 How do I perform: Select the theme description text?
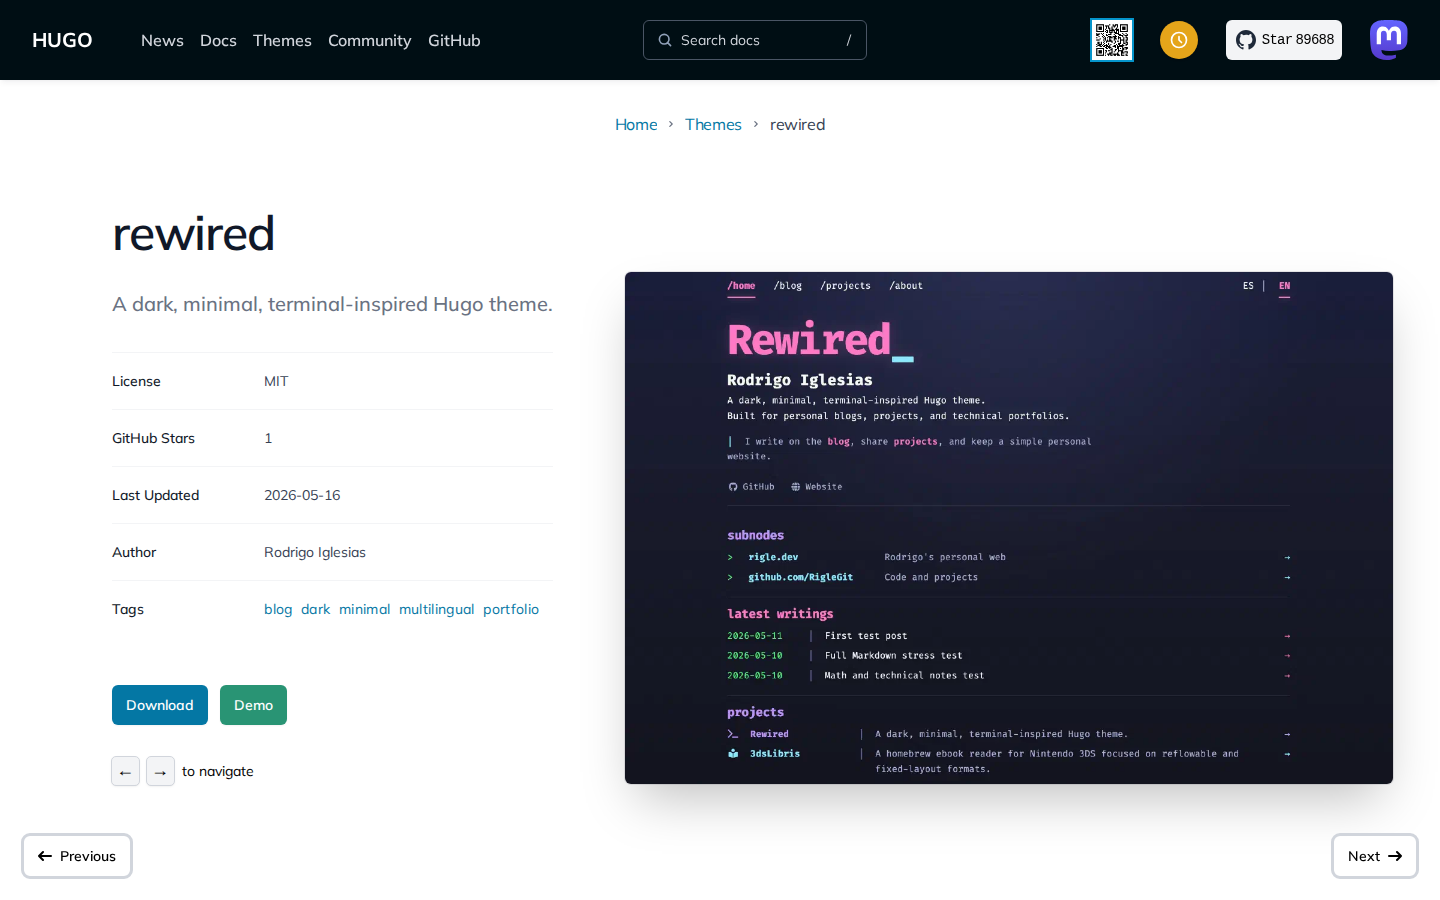pyautogui.click(x=332, y=304)
